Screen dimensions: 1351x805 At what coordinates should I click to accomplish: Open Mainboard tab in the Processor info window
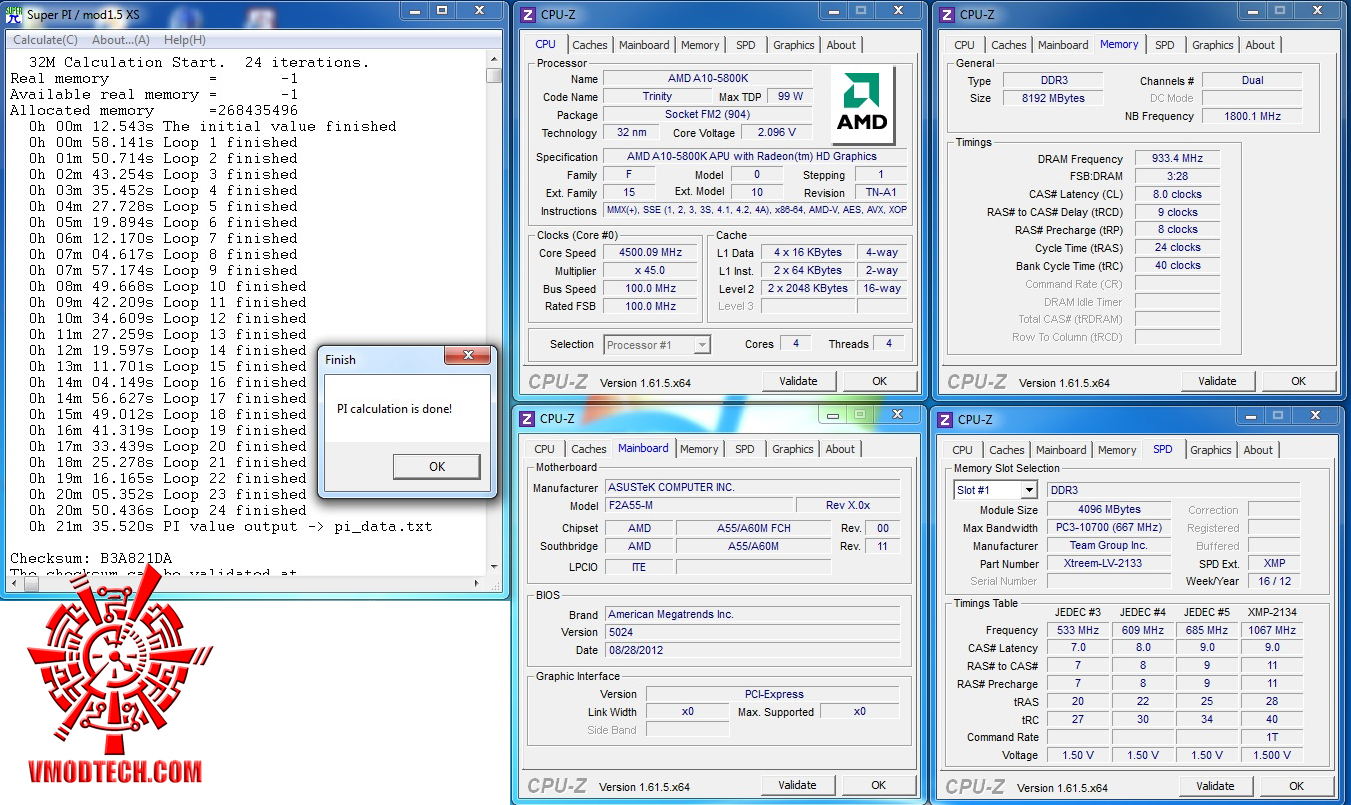(x=644, y=45)
